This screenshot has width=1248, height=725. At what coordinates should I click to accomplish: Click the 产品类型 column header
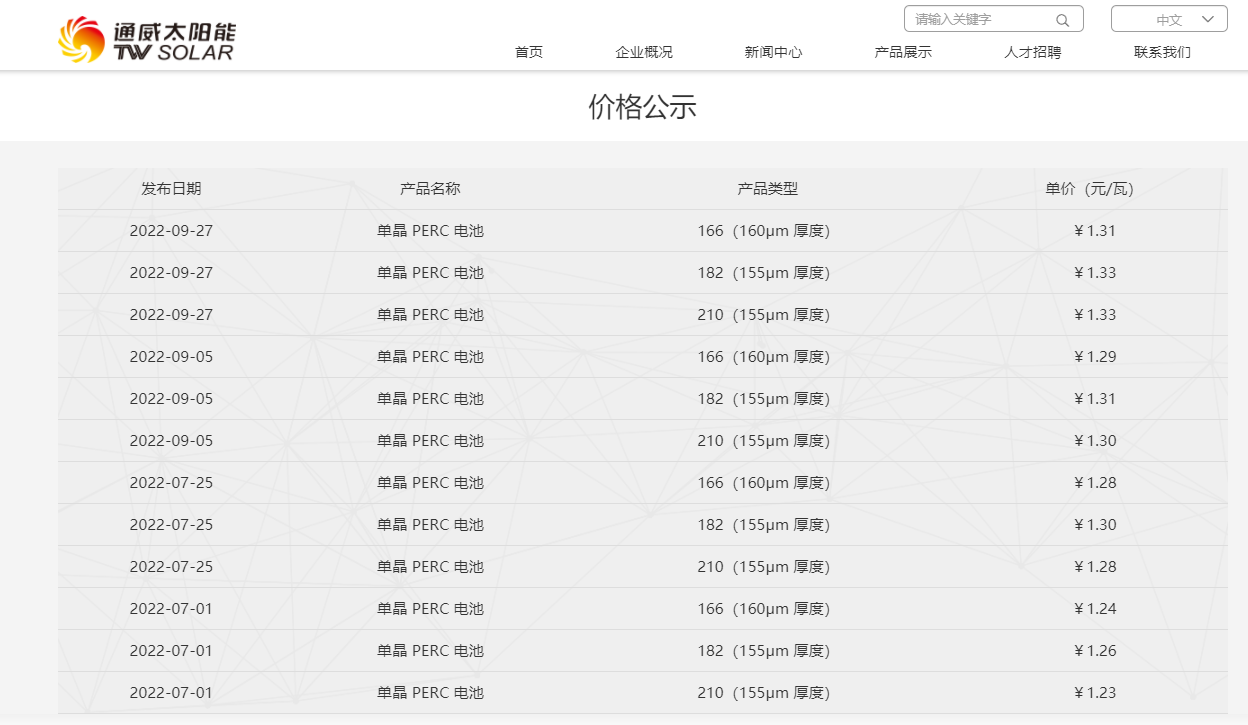[767, 189]
